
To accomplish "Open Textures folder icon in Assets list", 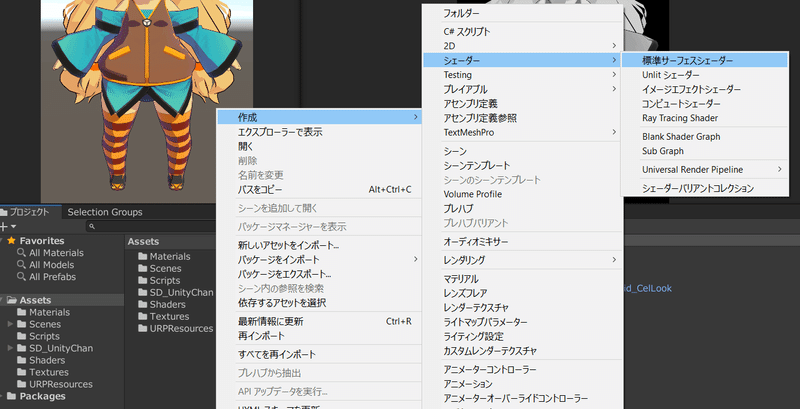I will (143, 317).
